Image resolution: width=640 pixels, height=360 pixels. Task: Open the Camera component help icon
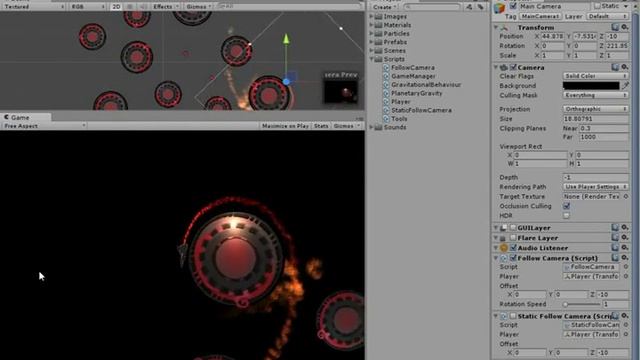point(615,67)
